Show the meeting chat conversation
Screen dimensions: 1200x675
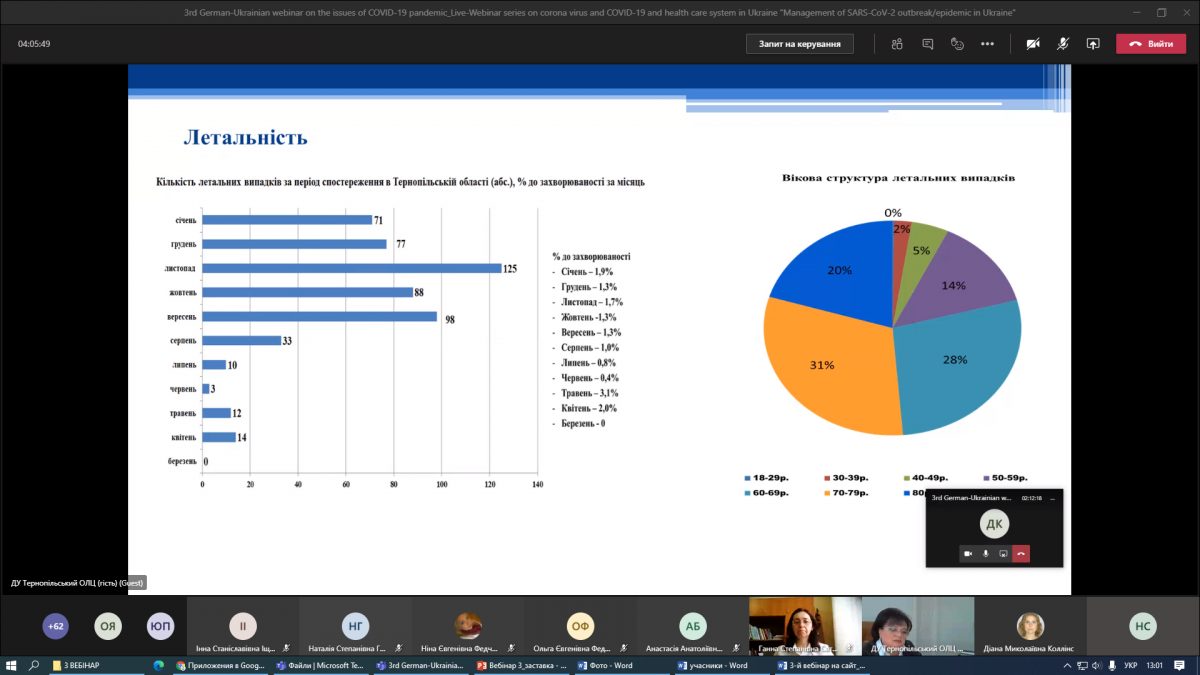click(927, 44)
